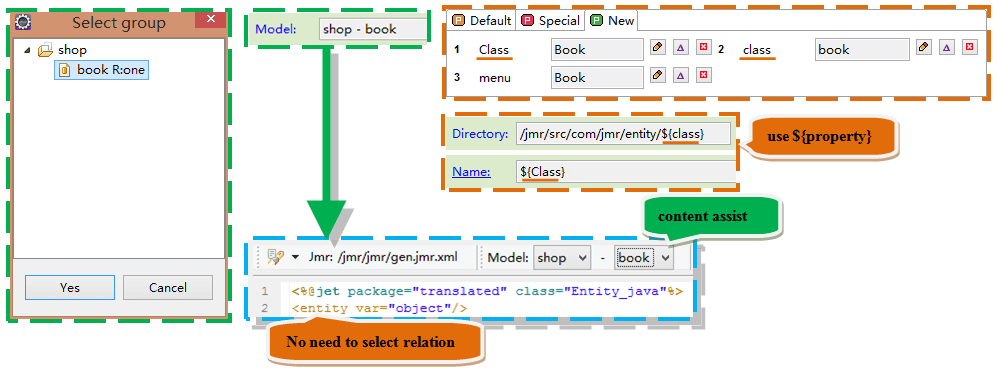The width and height of the screenshot is (997, 371).
Task: Switch to the Special tab
Action: click(551, 20)
